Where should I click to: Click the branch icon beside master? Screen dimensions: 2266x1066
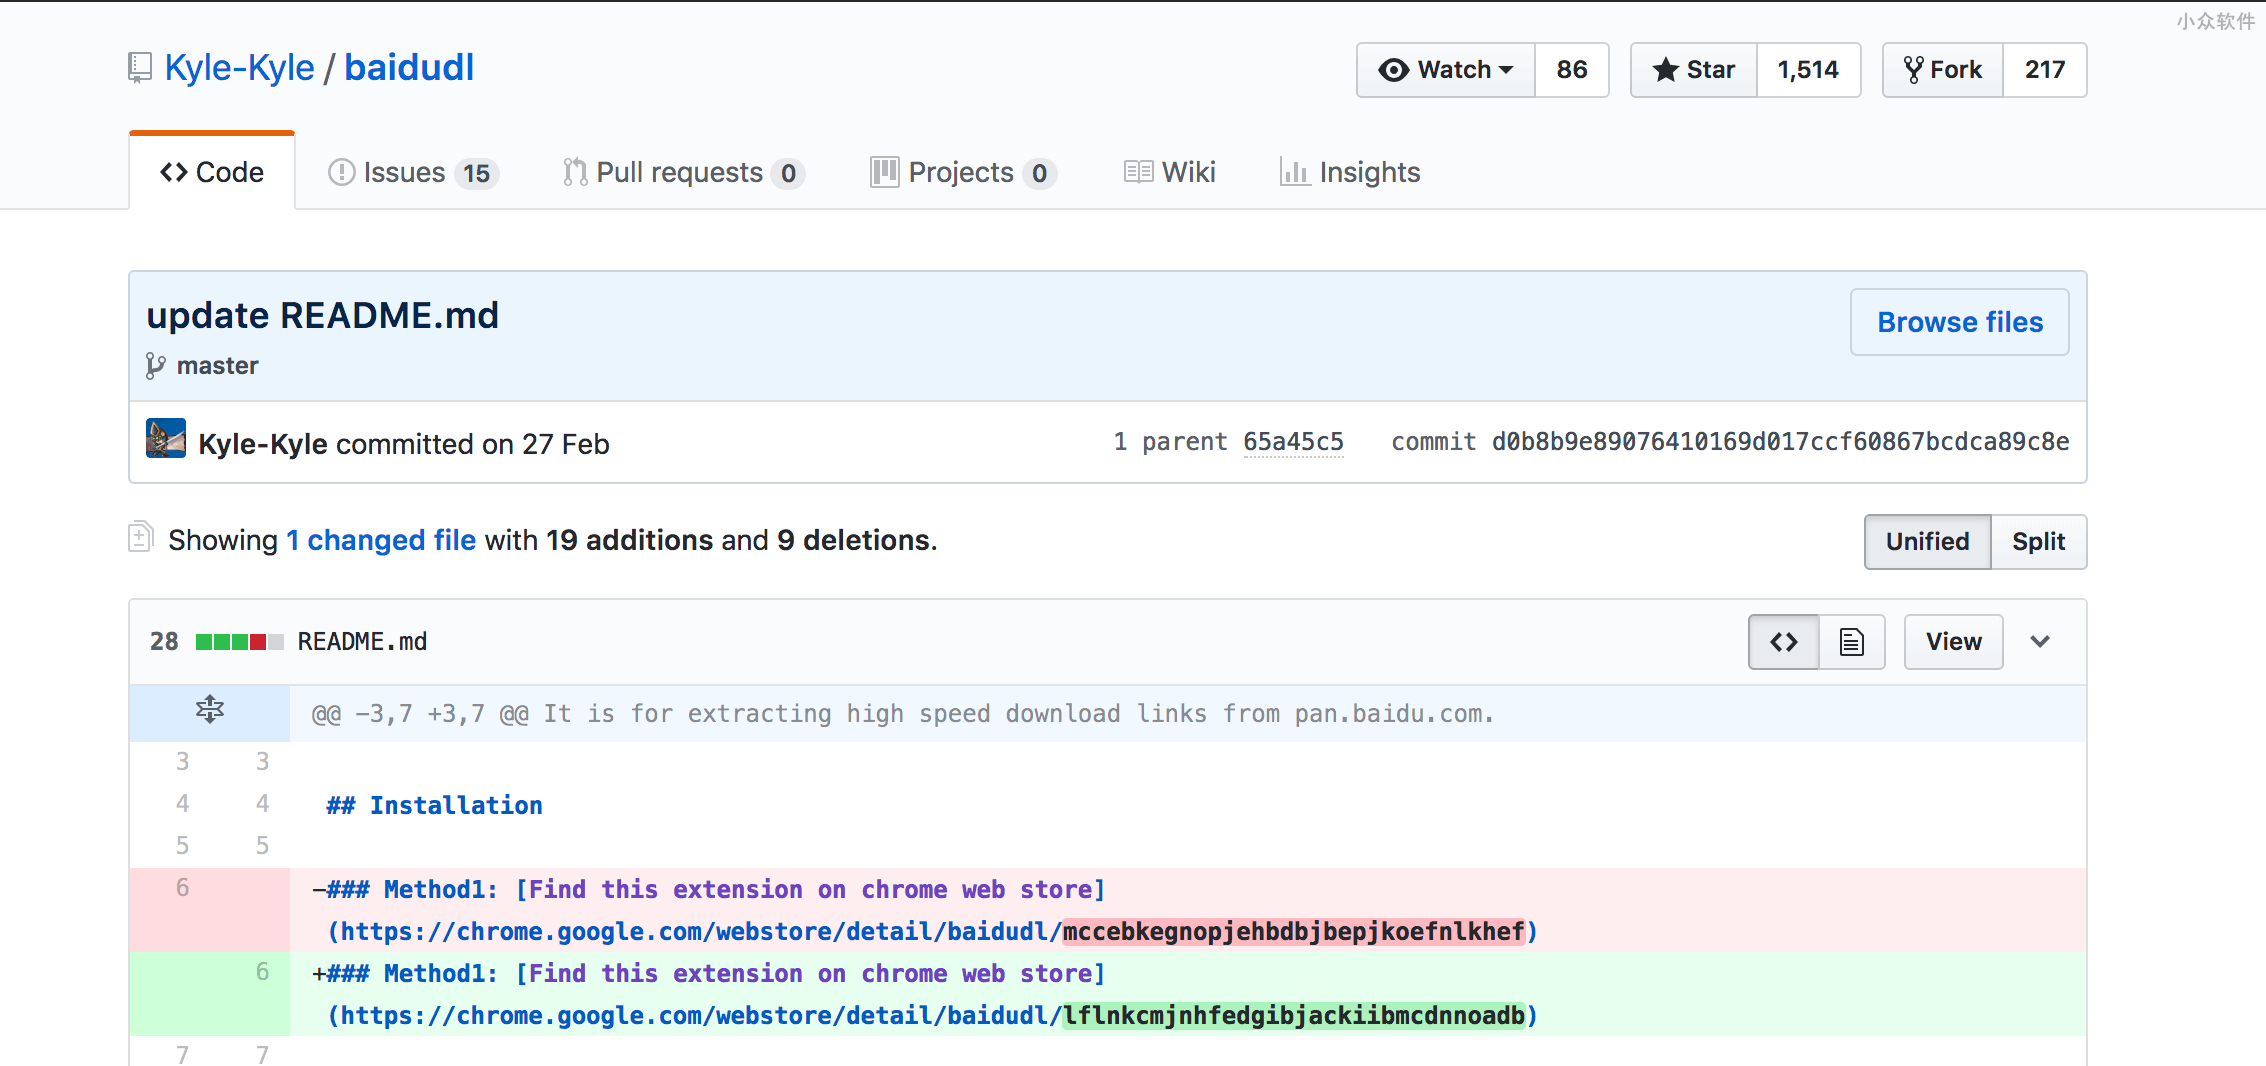click(x=155, y=366)
